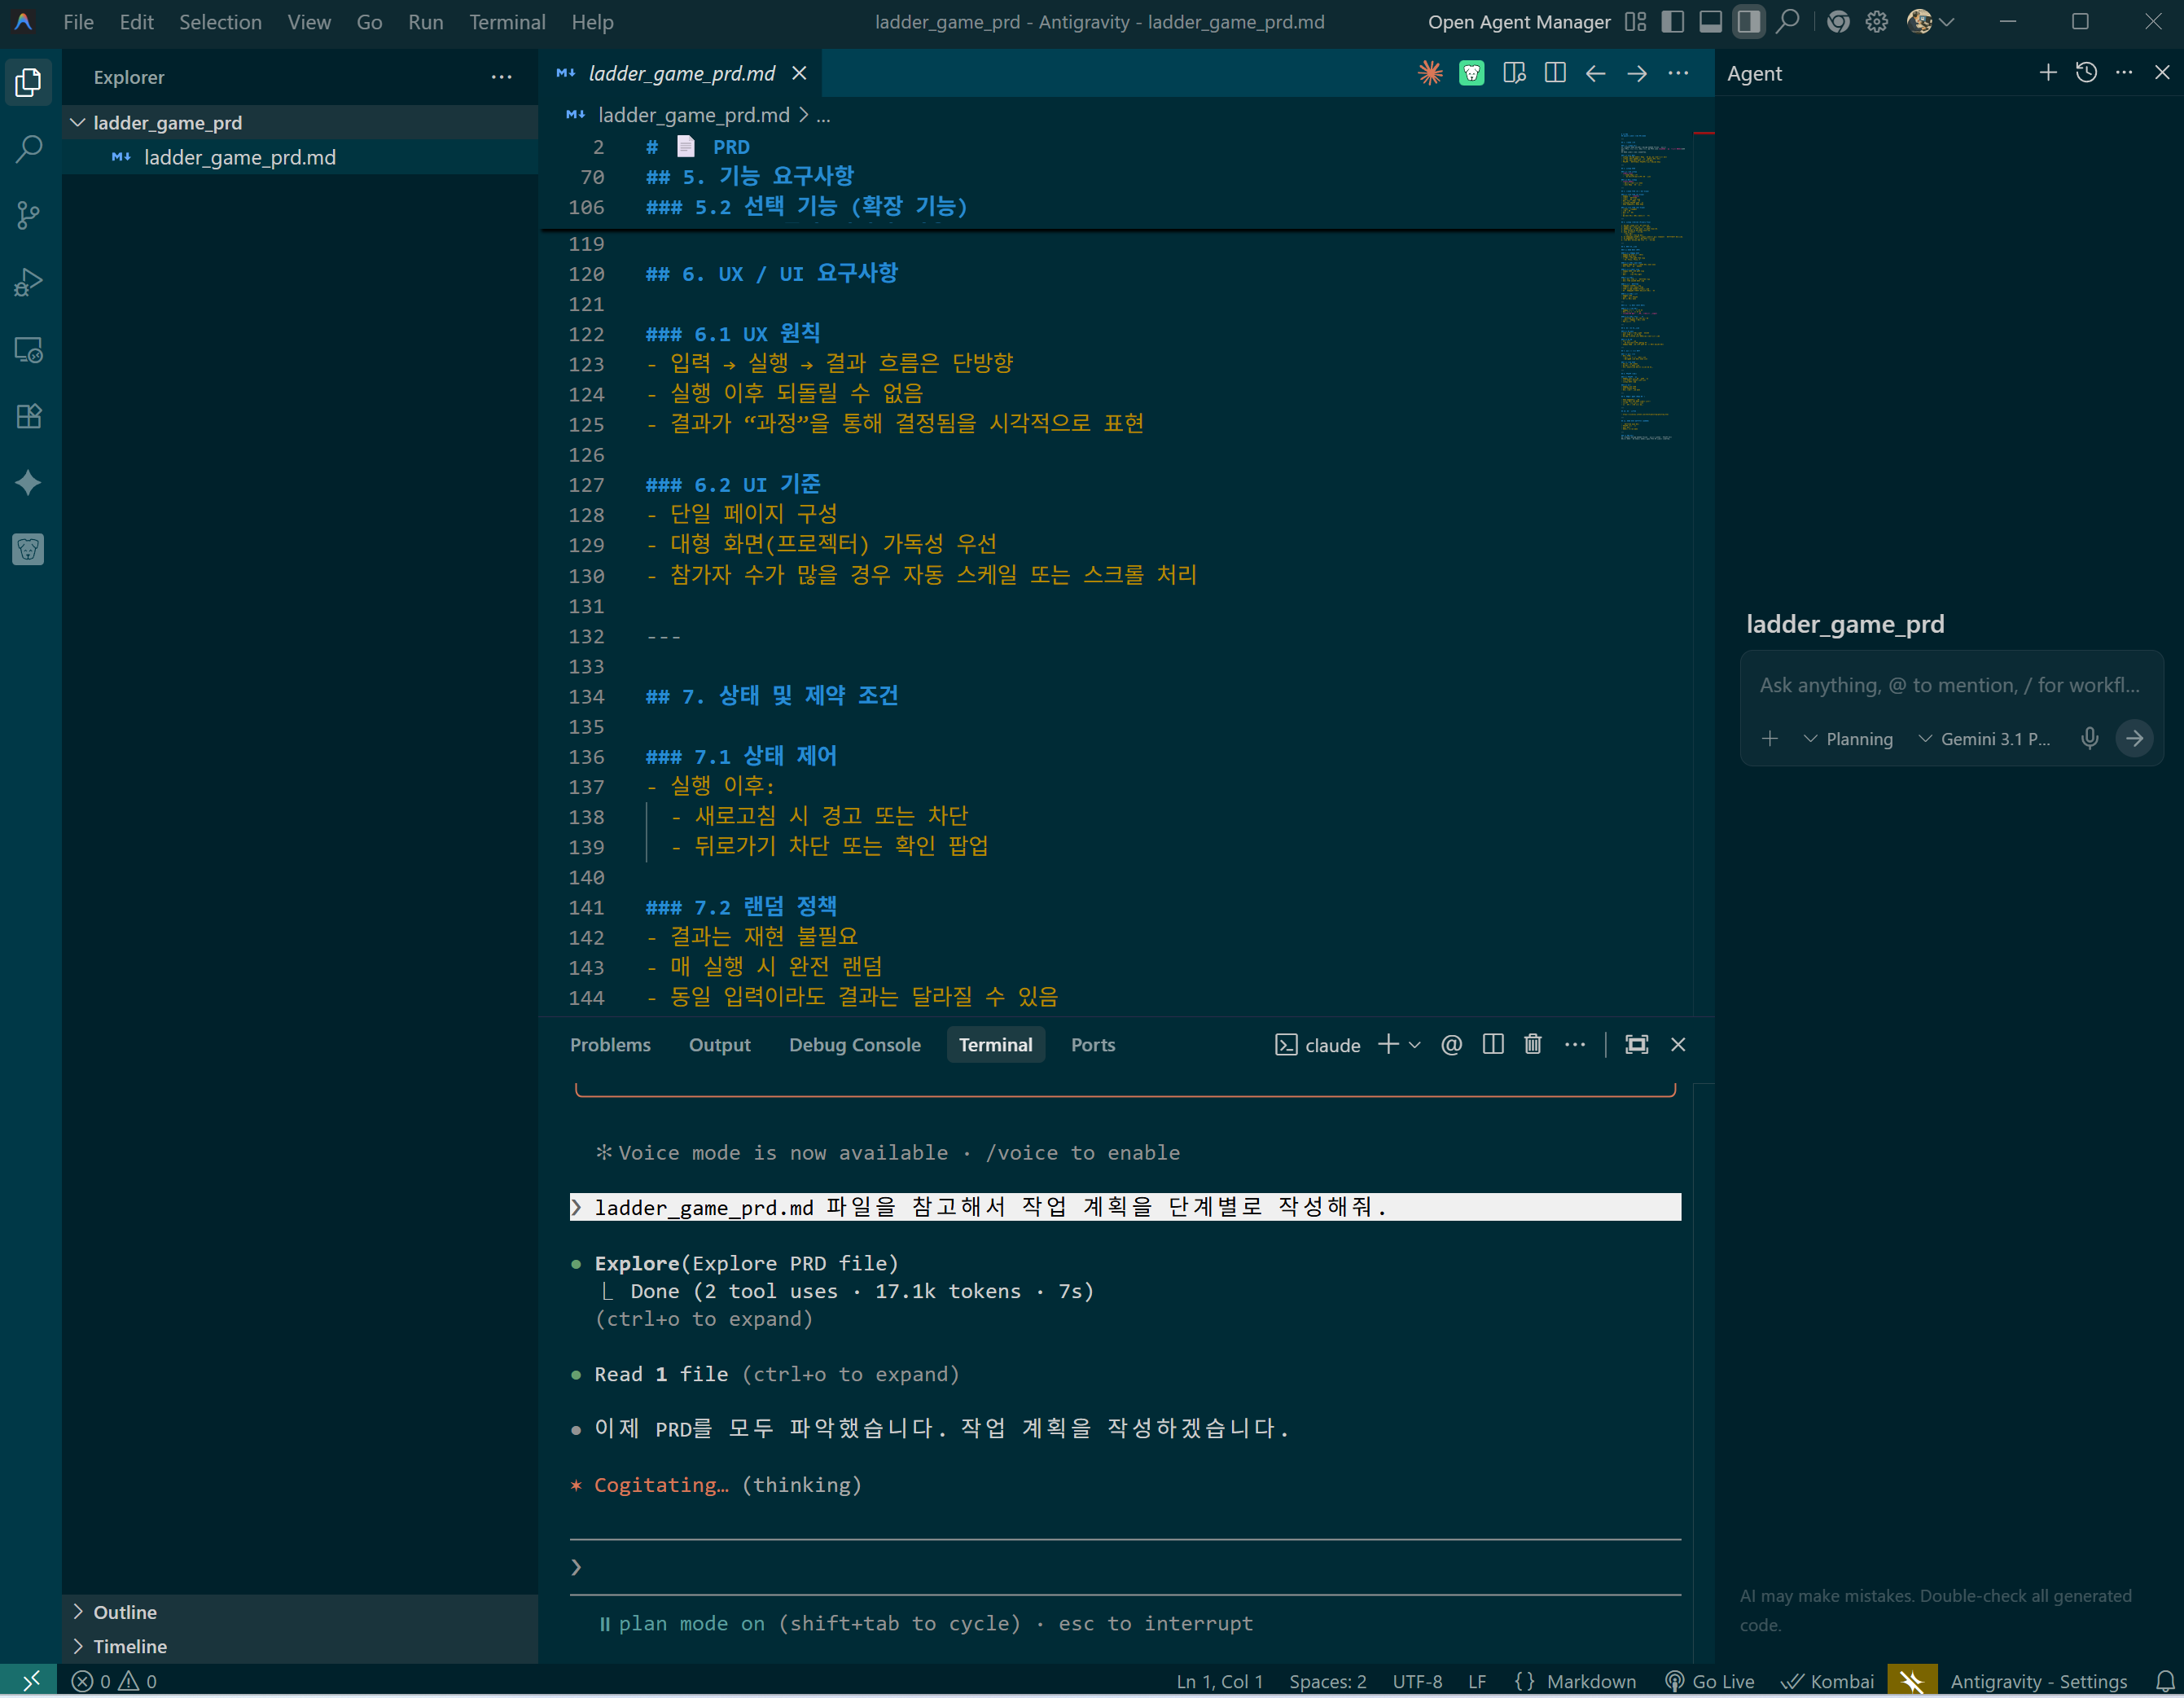Open the Terminal menu

[x=507, y=22]
